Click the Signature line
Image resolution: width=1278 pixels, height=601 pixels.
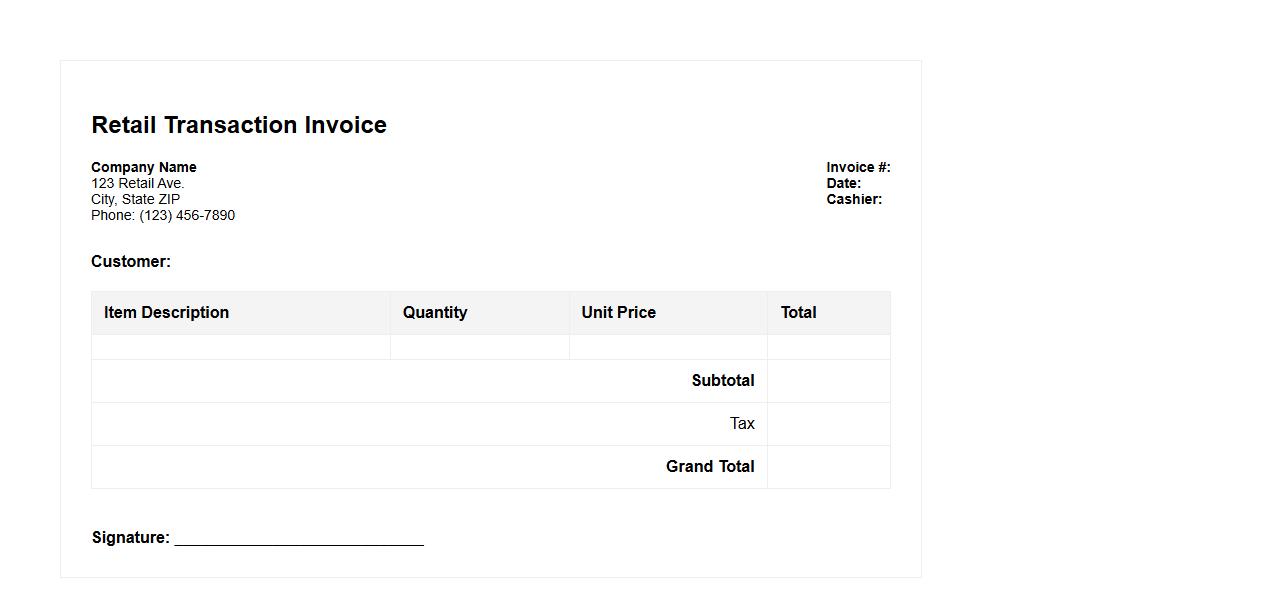[x=299, y=539]
